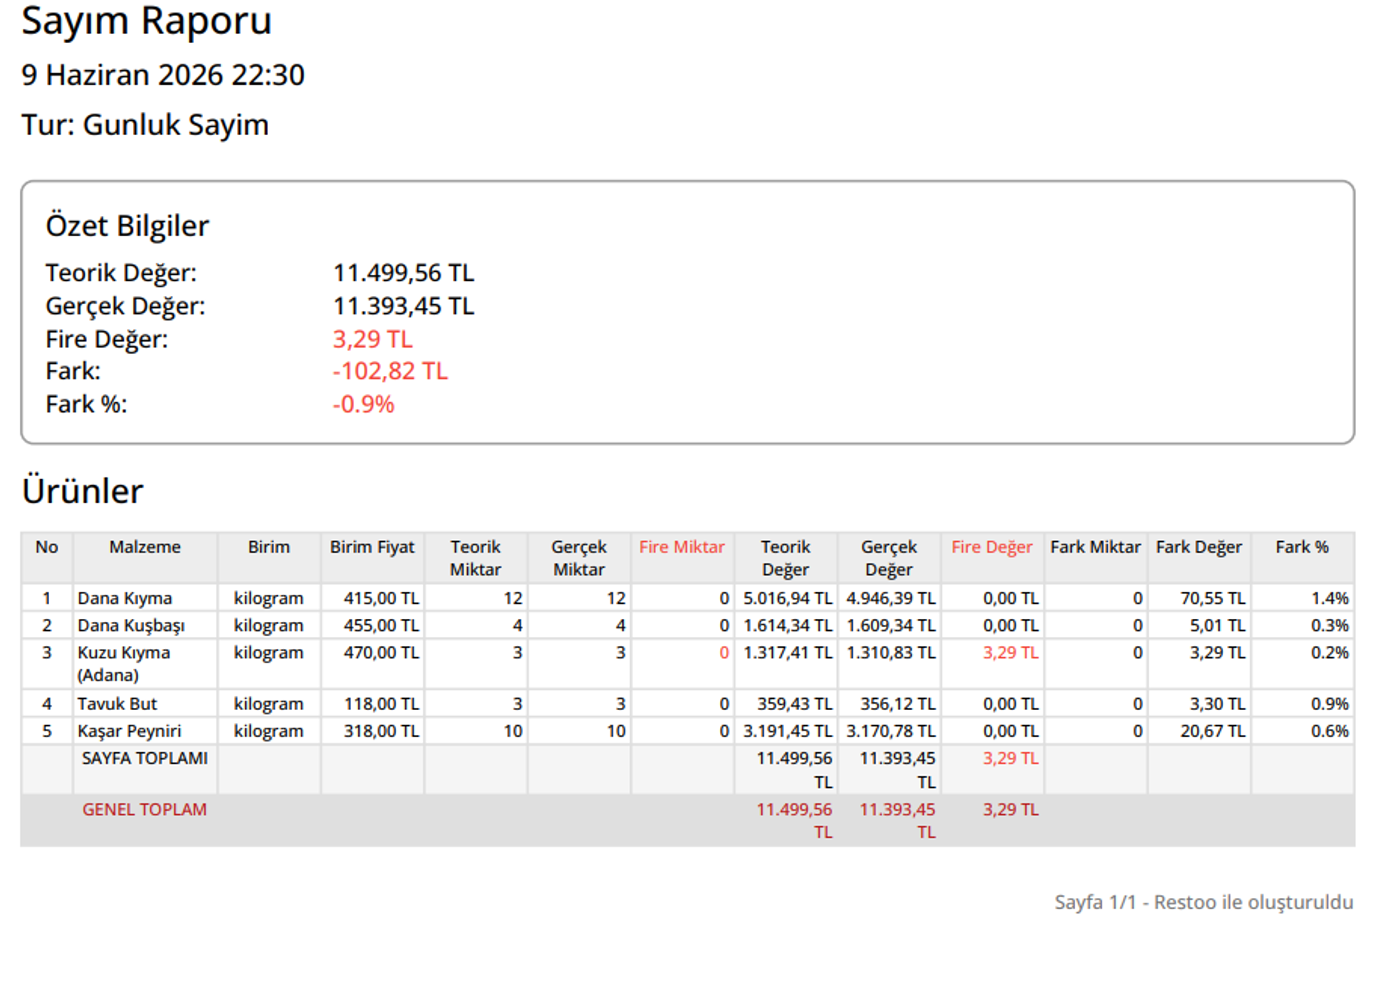Click unit price 455,00 TL
The height and width of the screenshot is (1002, 1400).
[382, 625]
